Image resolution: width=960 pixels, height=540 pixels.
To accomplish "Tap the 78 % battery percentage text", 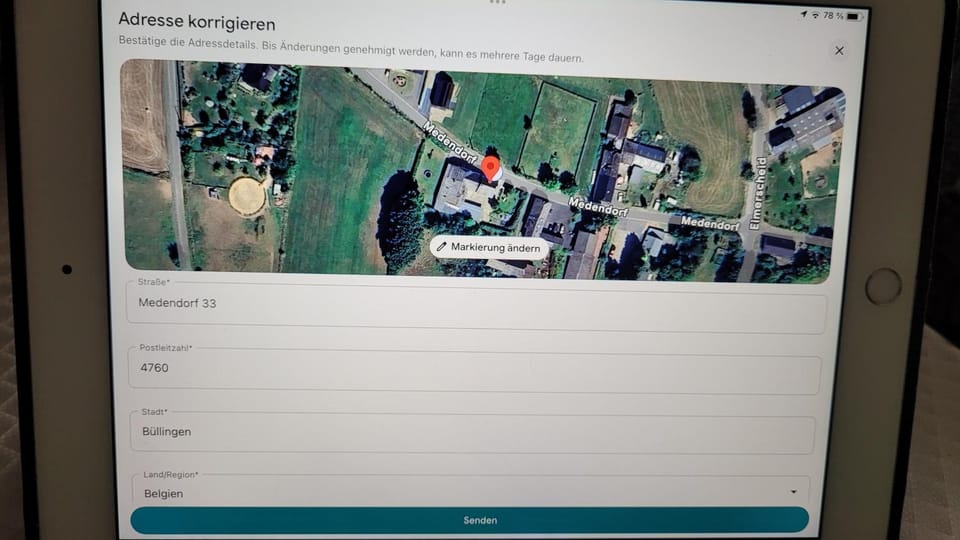I will (x=832, y=16).
